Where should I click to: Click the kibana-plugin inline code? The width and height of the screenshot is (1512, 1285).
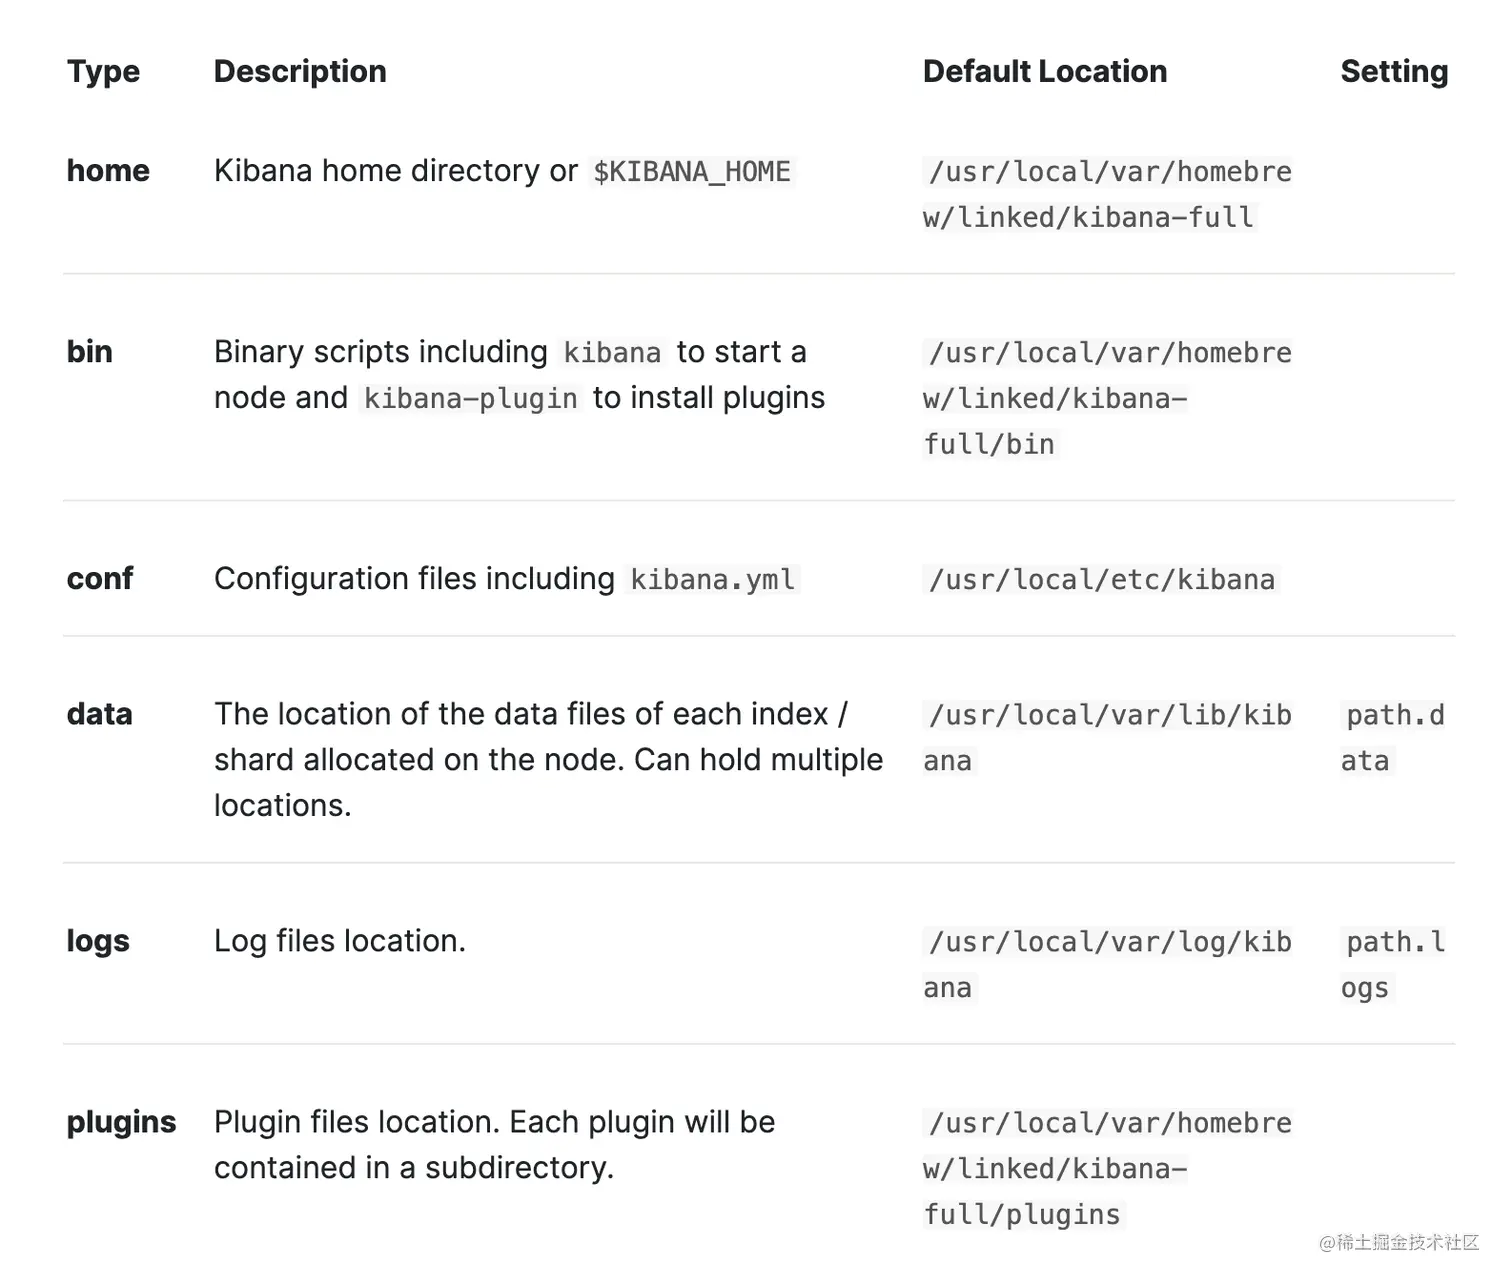point(470,399)
